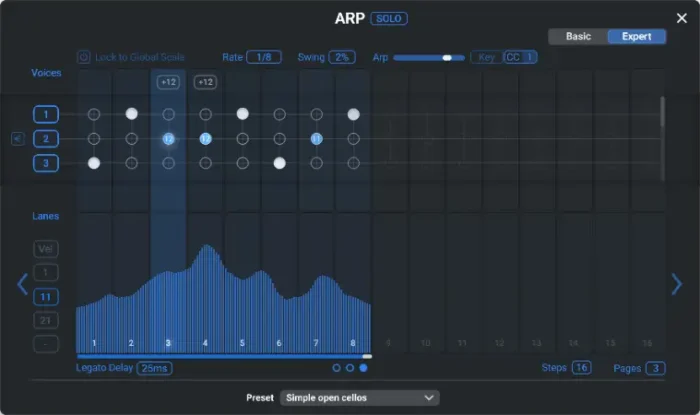Go to next page with right chevron
This screenshot has width=700, height=415.
click(677, 284)
